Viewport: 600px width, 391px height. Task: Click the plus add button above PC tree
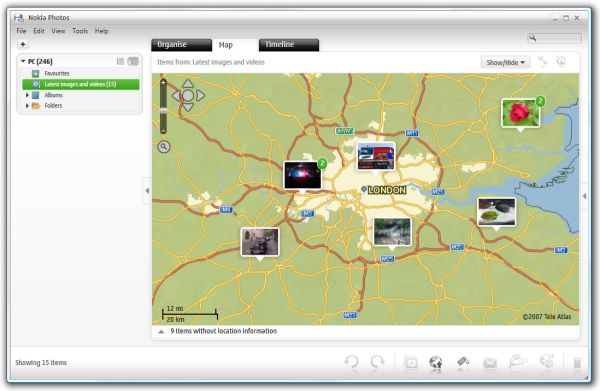coord(23,44)
